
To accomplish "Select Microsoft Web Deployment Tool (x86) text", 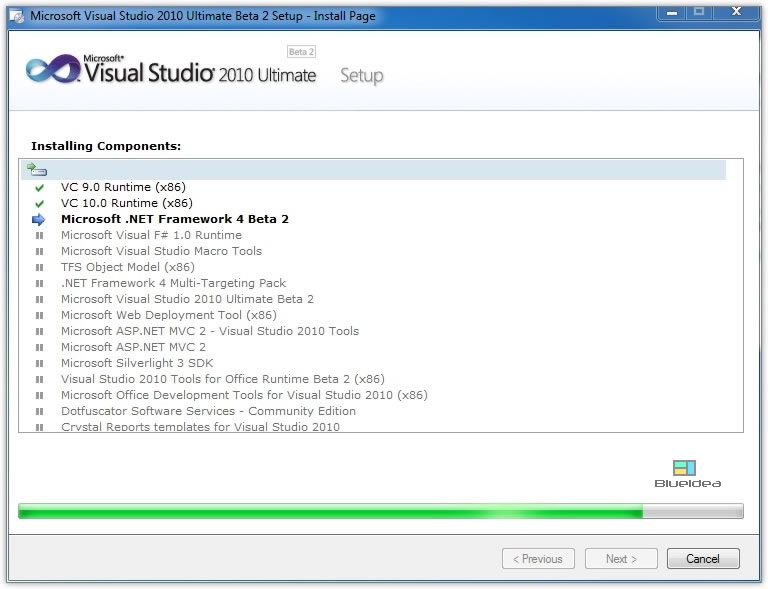I will click(x=169, y=315).
